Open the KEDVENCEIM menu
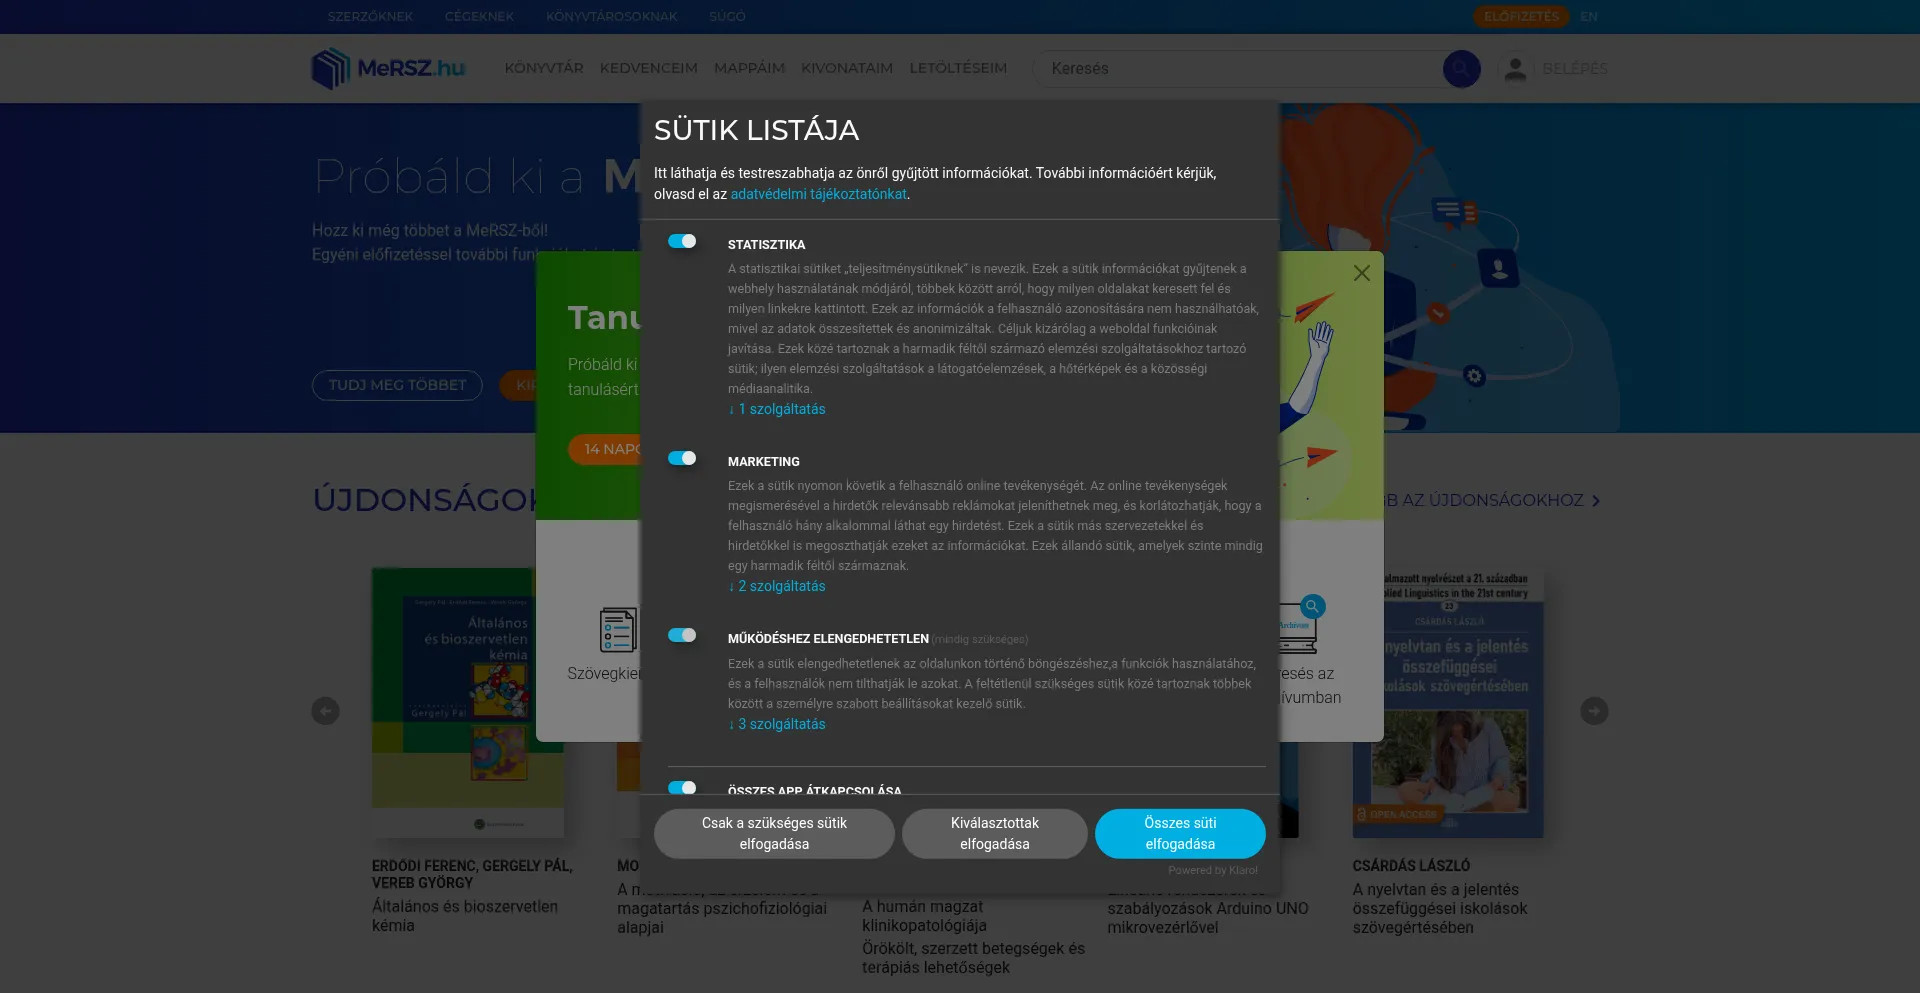 649,68
